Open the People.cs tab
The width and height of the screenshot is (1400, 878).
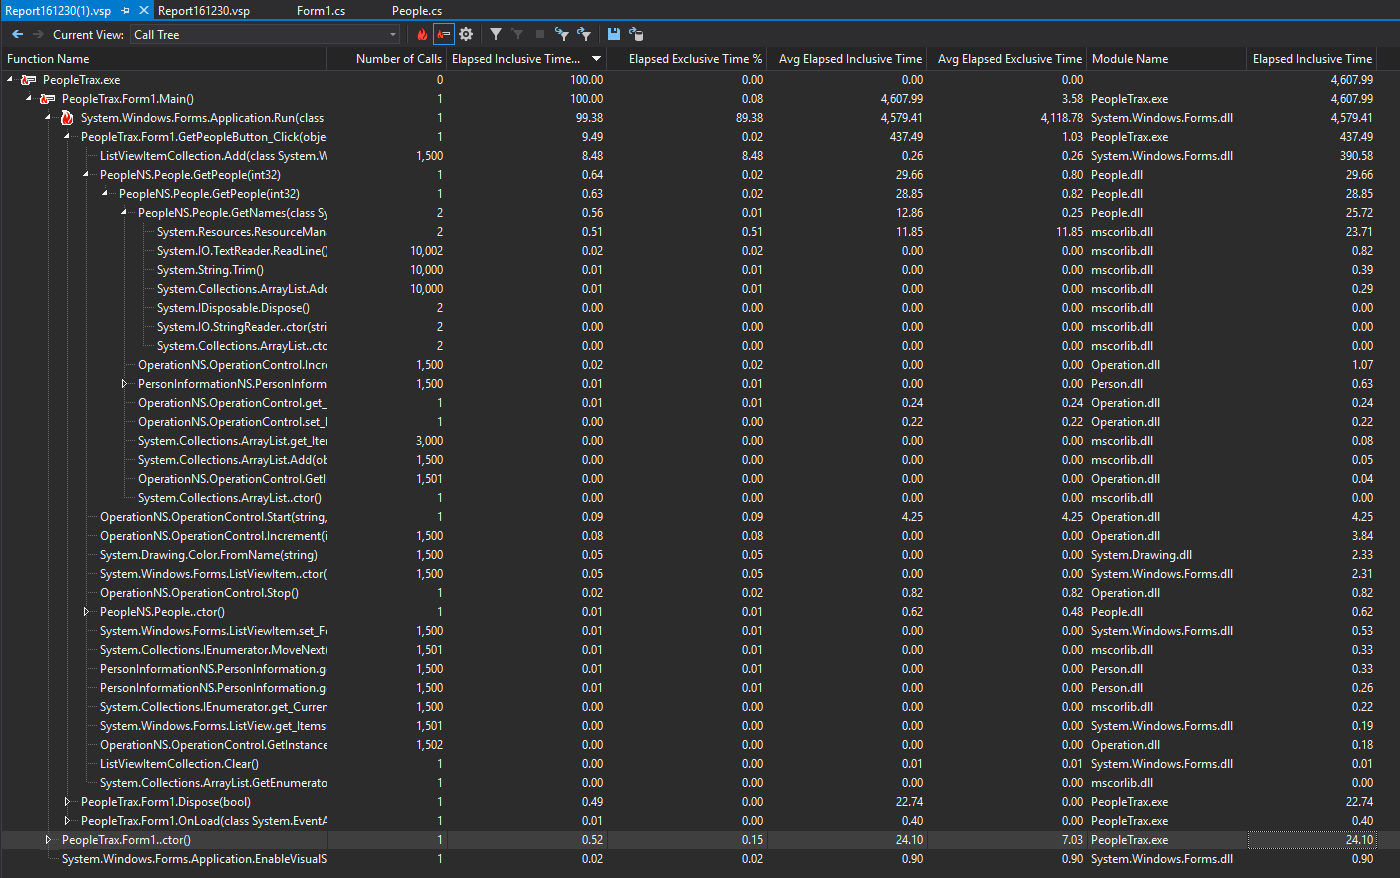(416, 11)
